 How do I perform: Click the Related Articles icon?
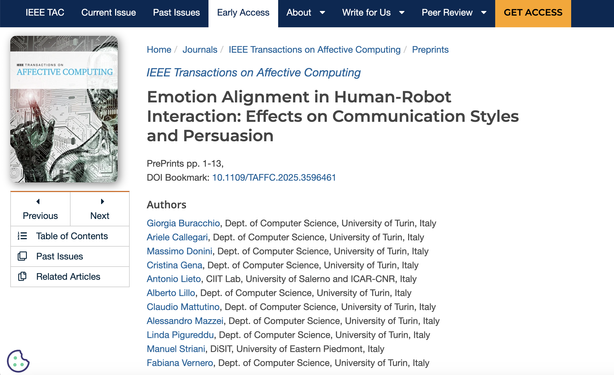click(x=22, y=276)
